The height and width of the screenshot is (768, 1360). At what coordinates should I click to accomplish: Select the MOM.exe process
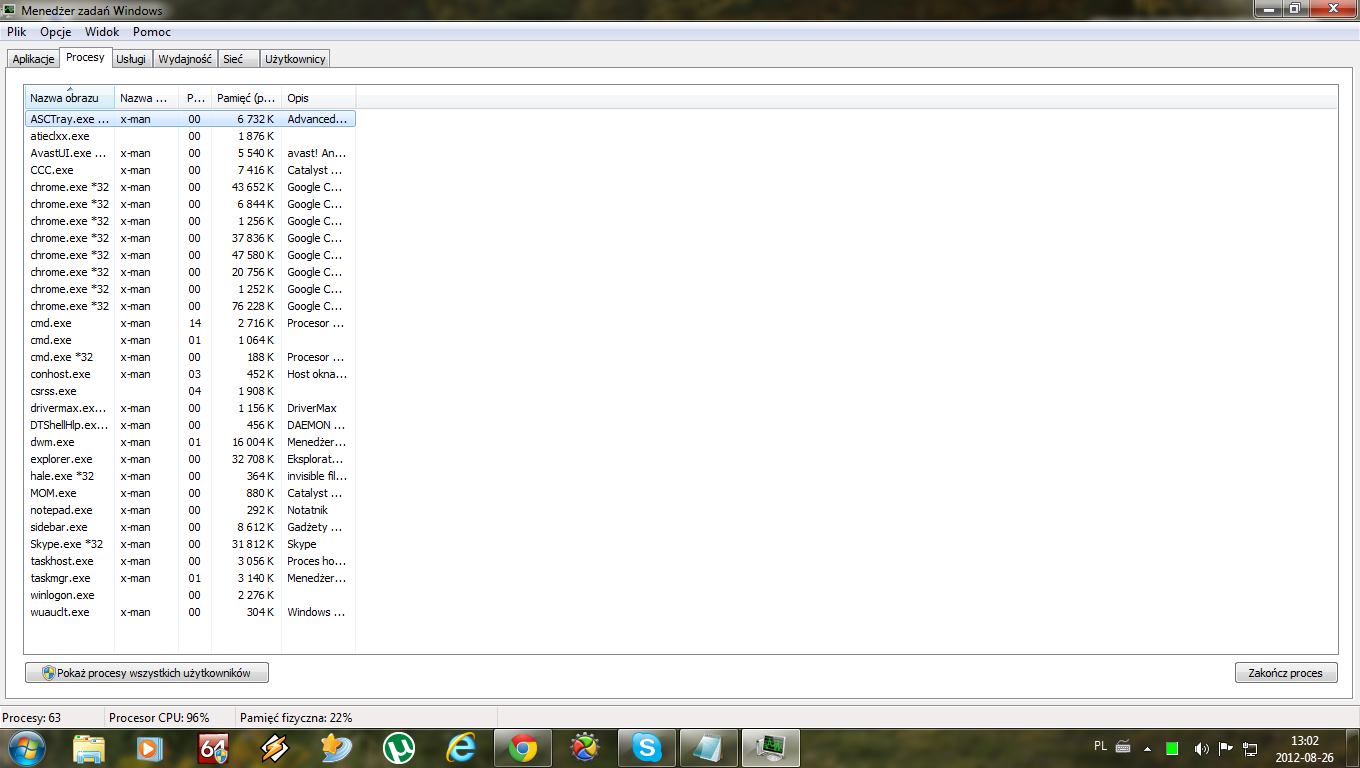point(190,493)
